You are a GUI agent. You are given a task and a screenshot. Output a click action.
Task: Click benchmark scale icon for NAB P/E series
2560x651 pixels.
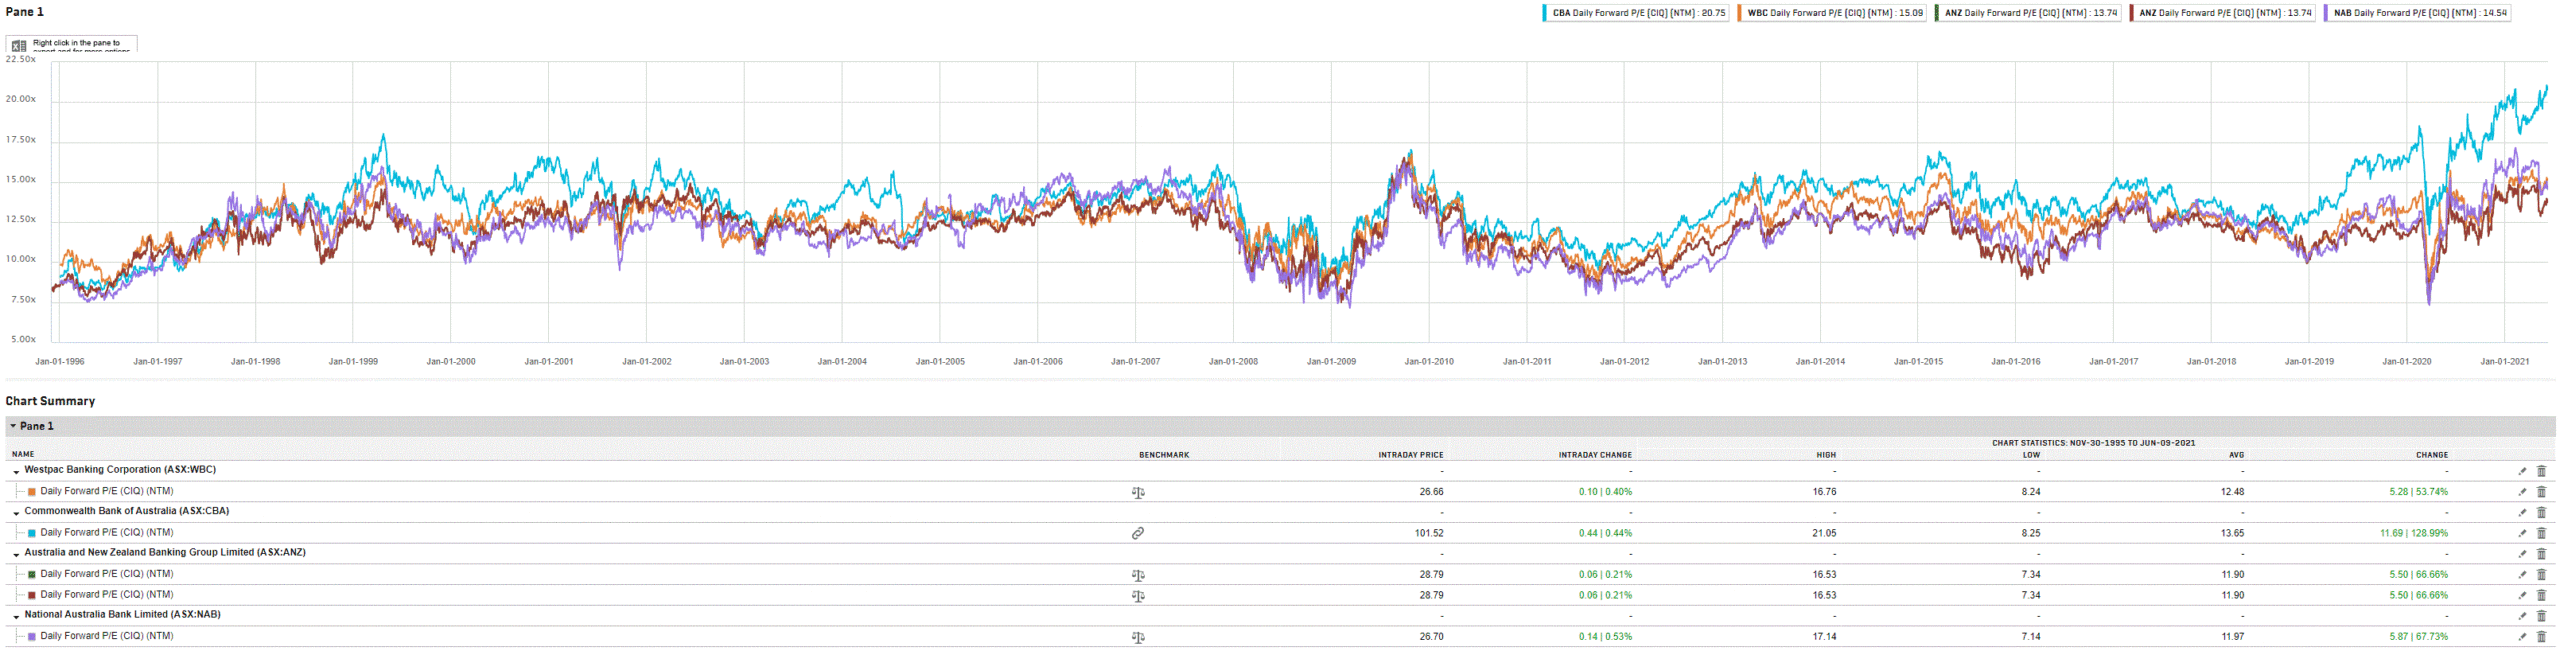[1137, 637]
